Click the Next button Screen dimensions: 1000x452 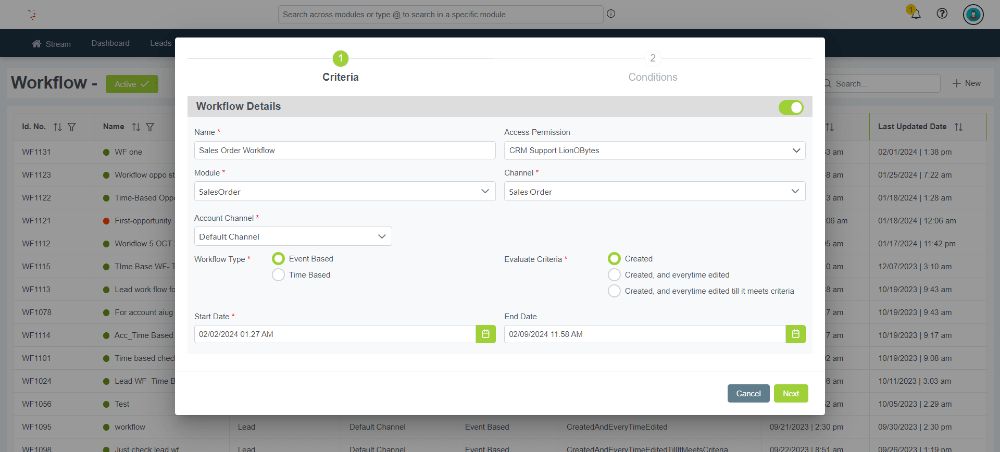point(790,394)
